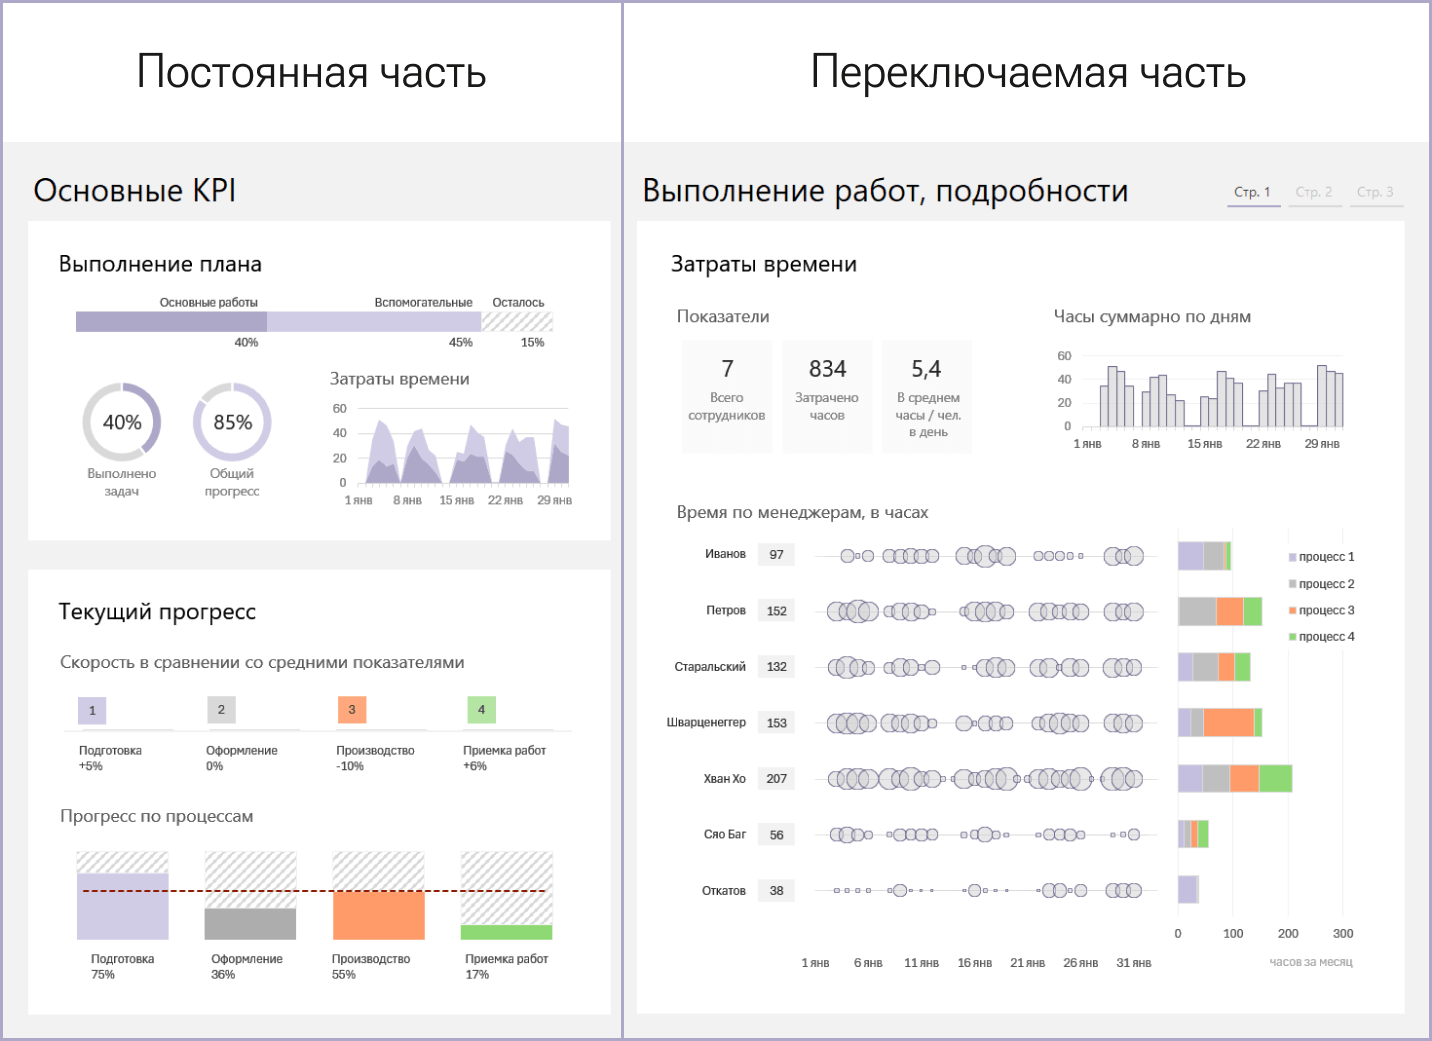Click the name Старальский in manager list

[x=710, y=667]
